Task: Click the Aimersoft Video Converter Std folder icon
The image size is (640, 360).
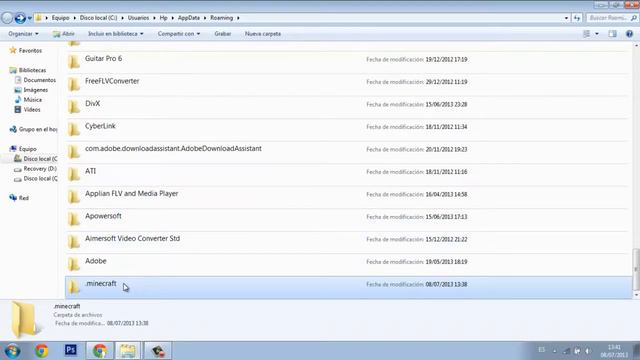Action: [x=74, y=242]
